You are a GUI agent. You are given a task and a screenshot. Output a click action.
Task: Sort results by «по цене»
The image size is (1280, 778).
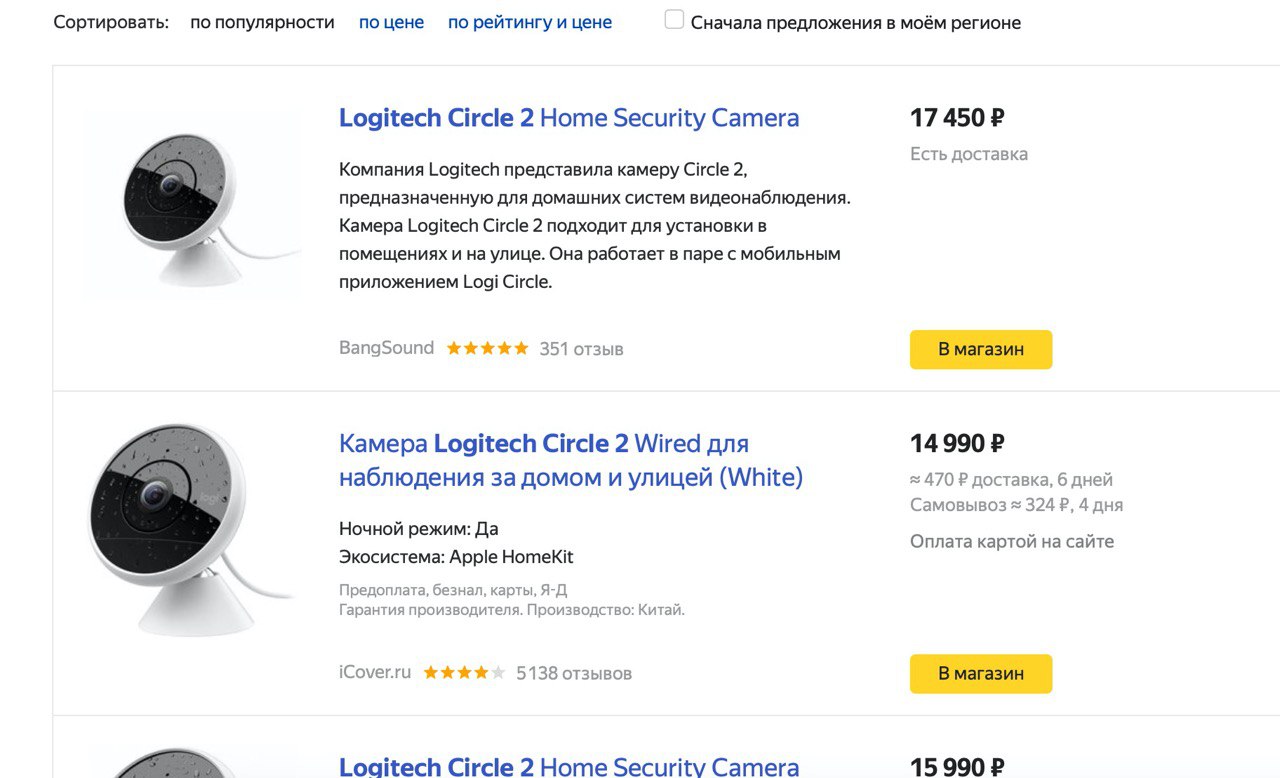391,22
